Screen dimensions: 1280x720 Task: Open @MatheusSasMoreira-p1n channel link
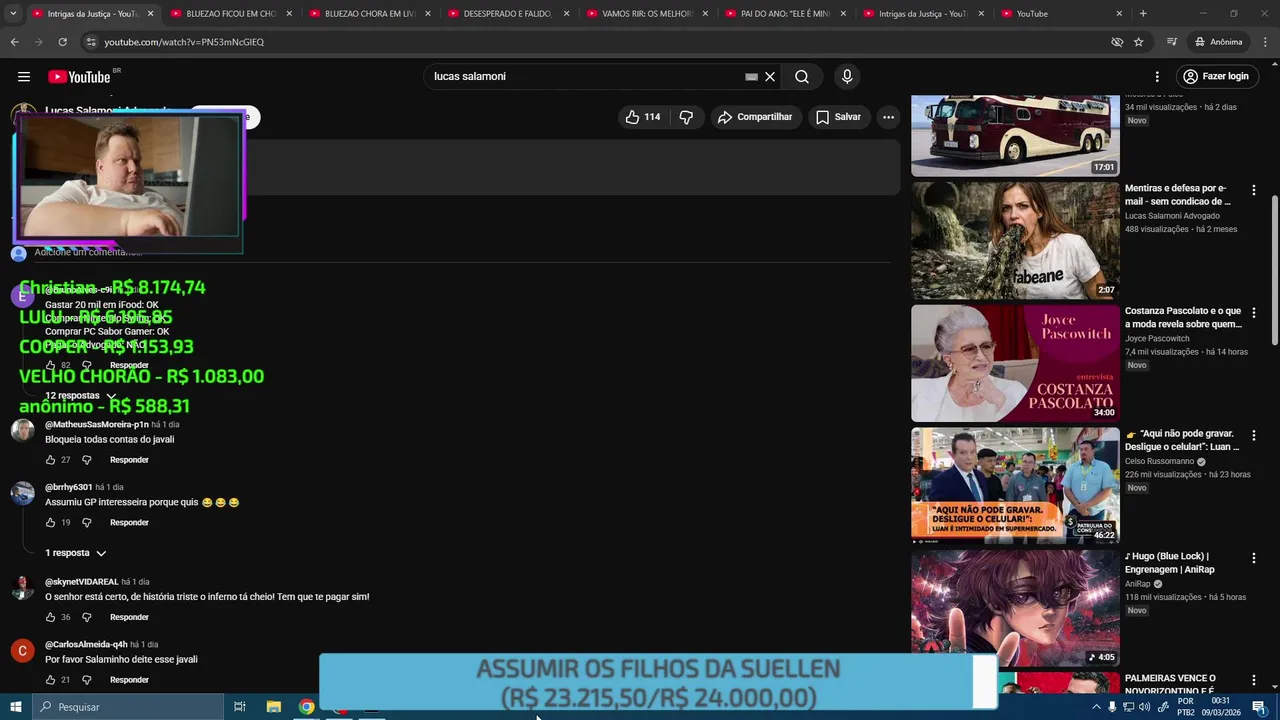coord(96,425)
